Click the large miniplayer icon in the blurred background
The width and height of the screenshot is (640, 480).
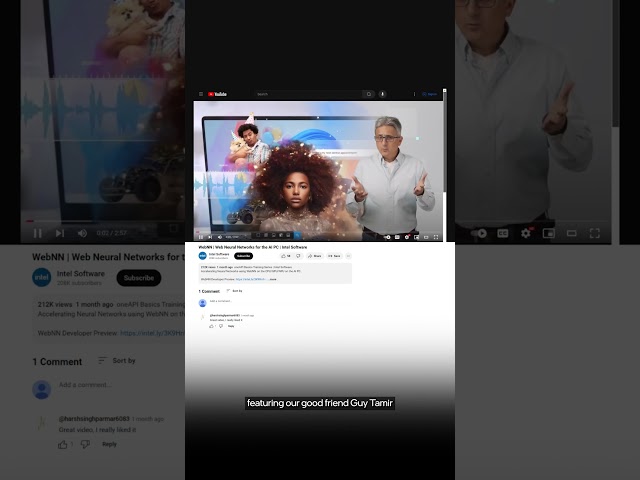pos(549,233)
